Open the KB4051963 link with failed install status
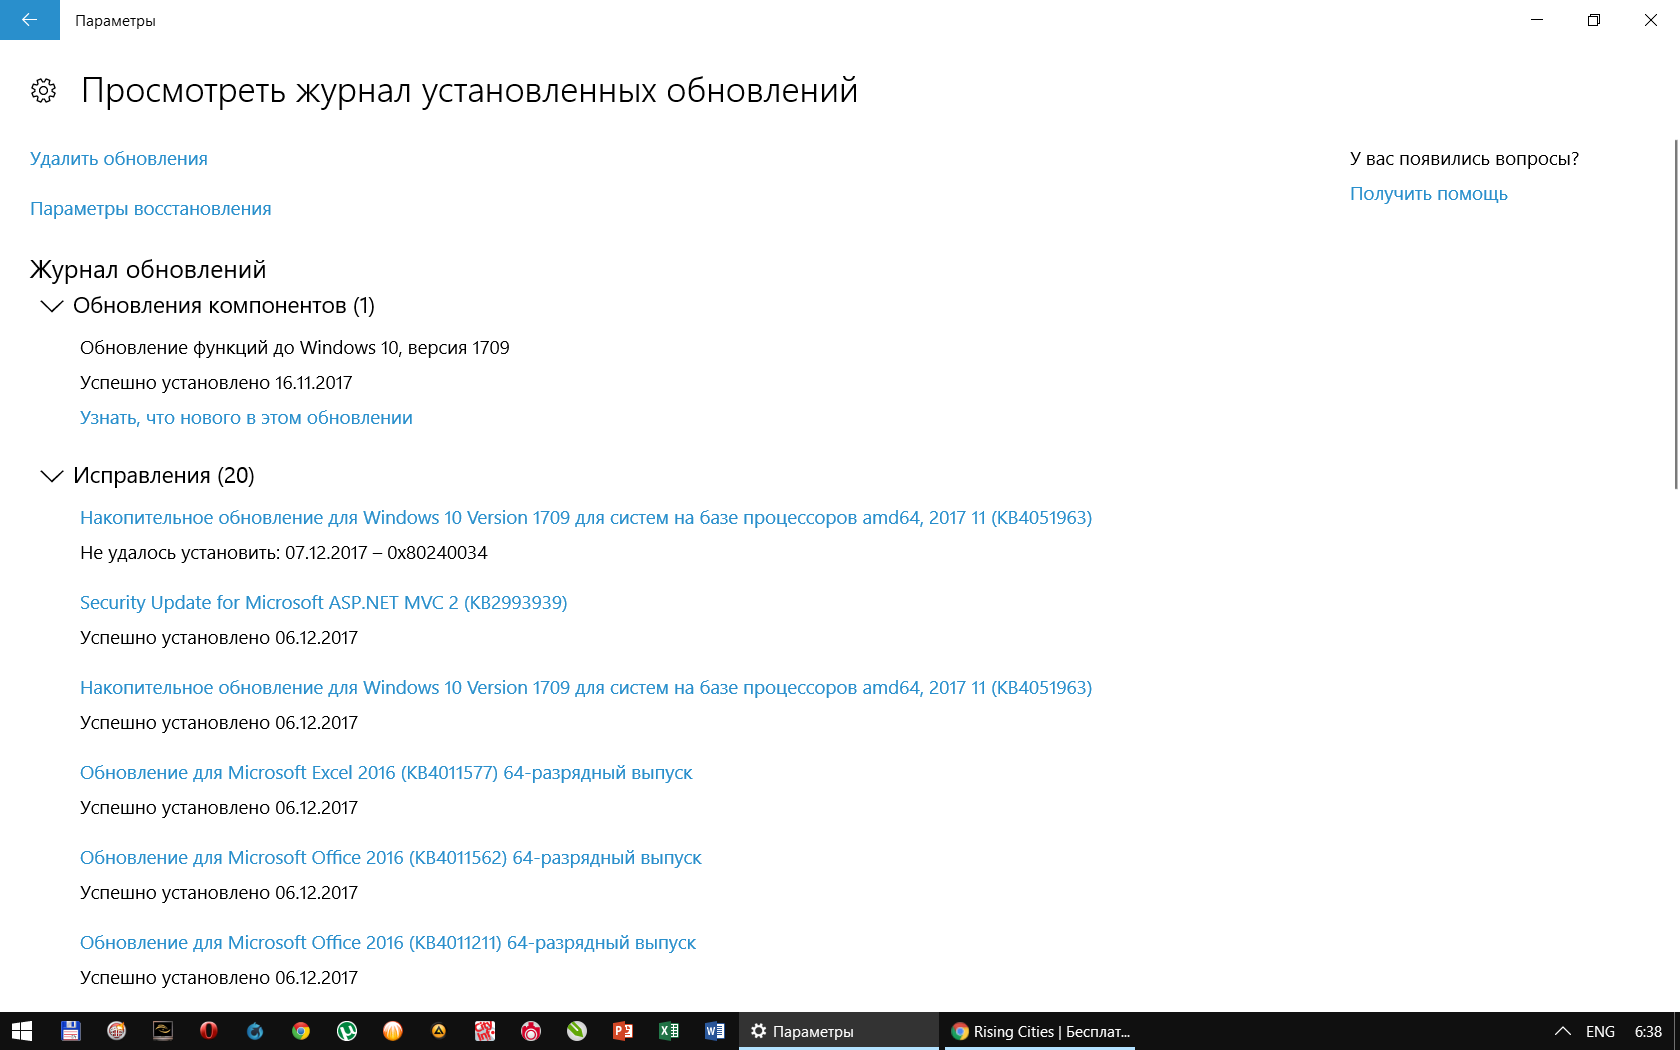This screenshot has height=1050, width=1680. pyautogui.click(x=586, y=518)
